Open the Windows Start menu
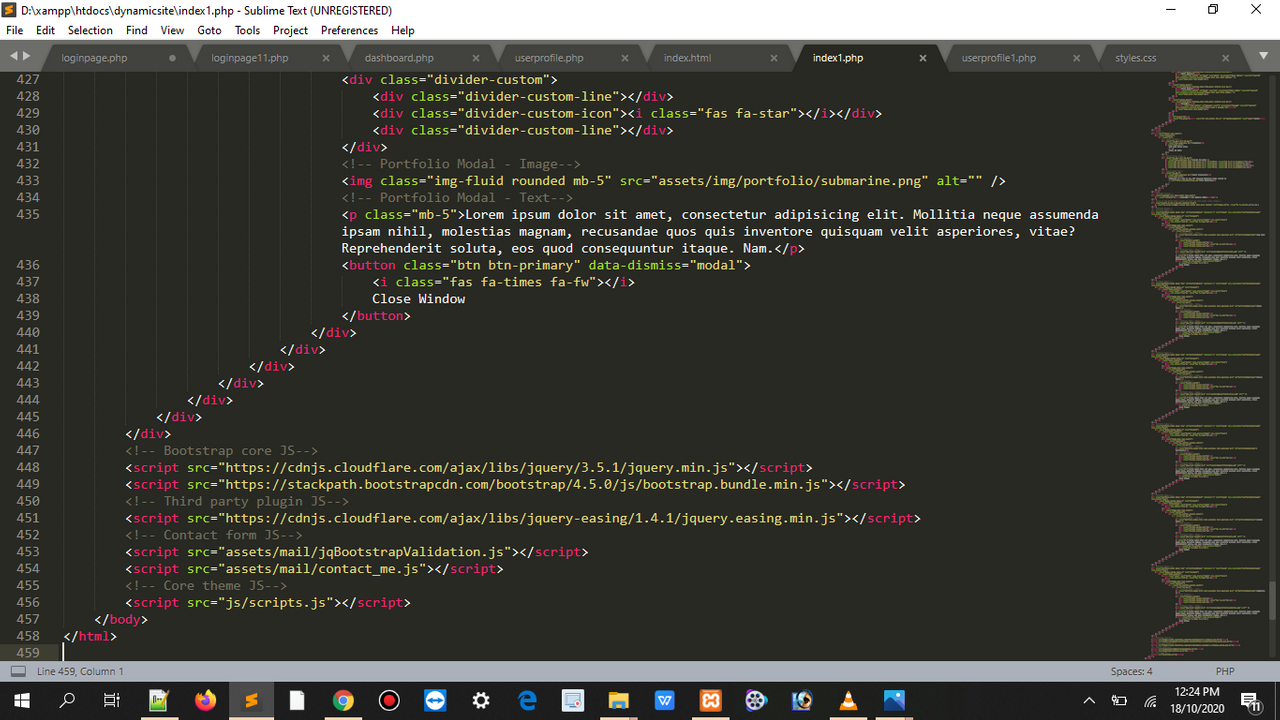This screenshot has width=1280, height=720. pos(22,700)
